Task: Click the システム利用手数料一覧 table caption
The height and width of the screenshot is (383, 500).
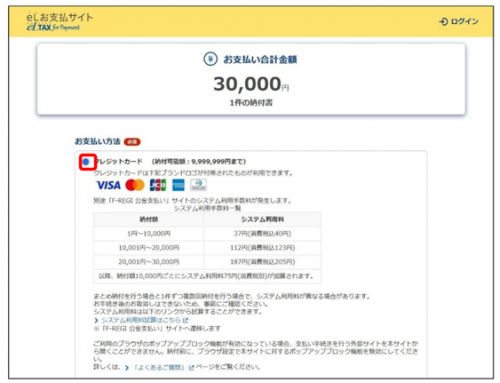Action: tap(207, 208)
